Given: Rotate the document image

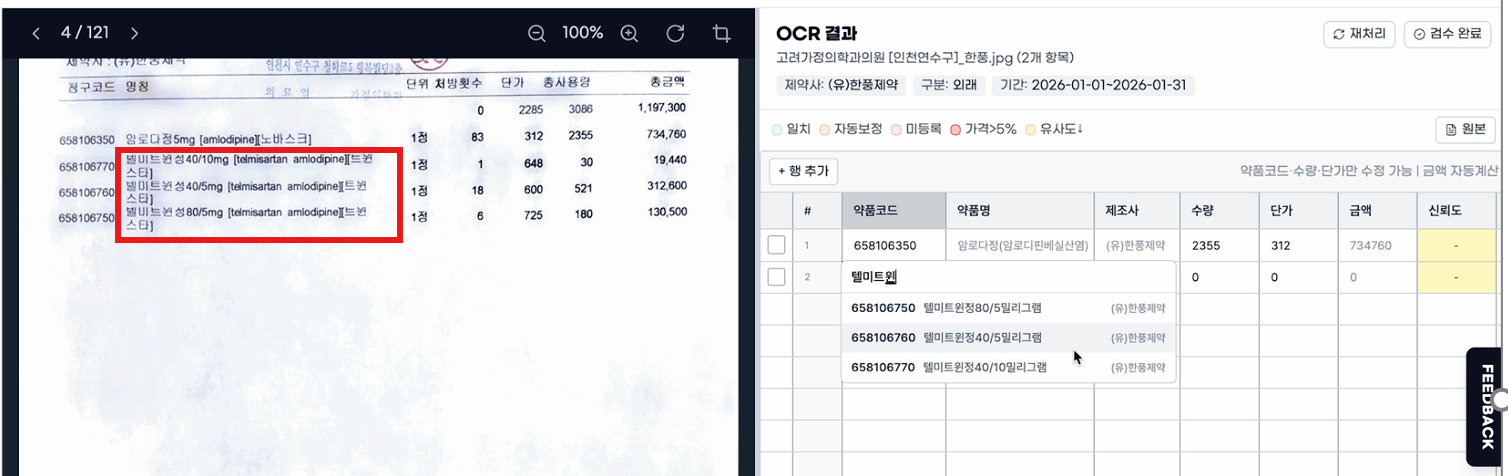Looking at the screenshot, I should [675, 33].
